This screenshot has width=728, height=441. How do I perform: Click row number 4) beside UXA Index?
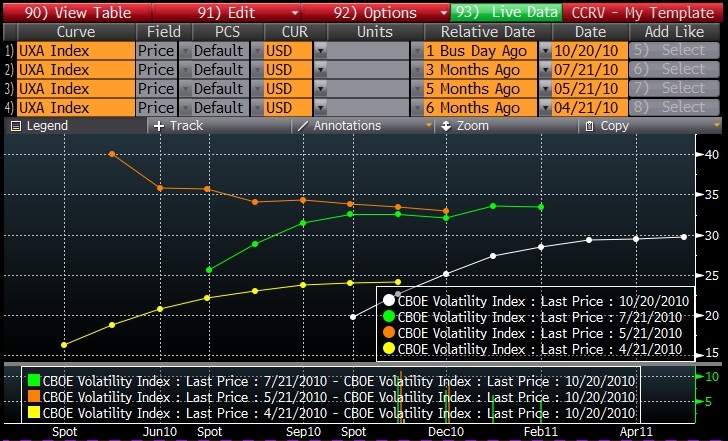9,107
